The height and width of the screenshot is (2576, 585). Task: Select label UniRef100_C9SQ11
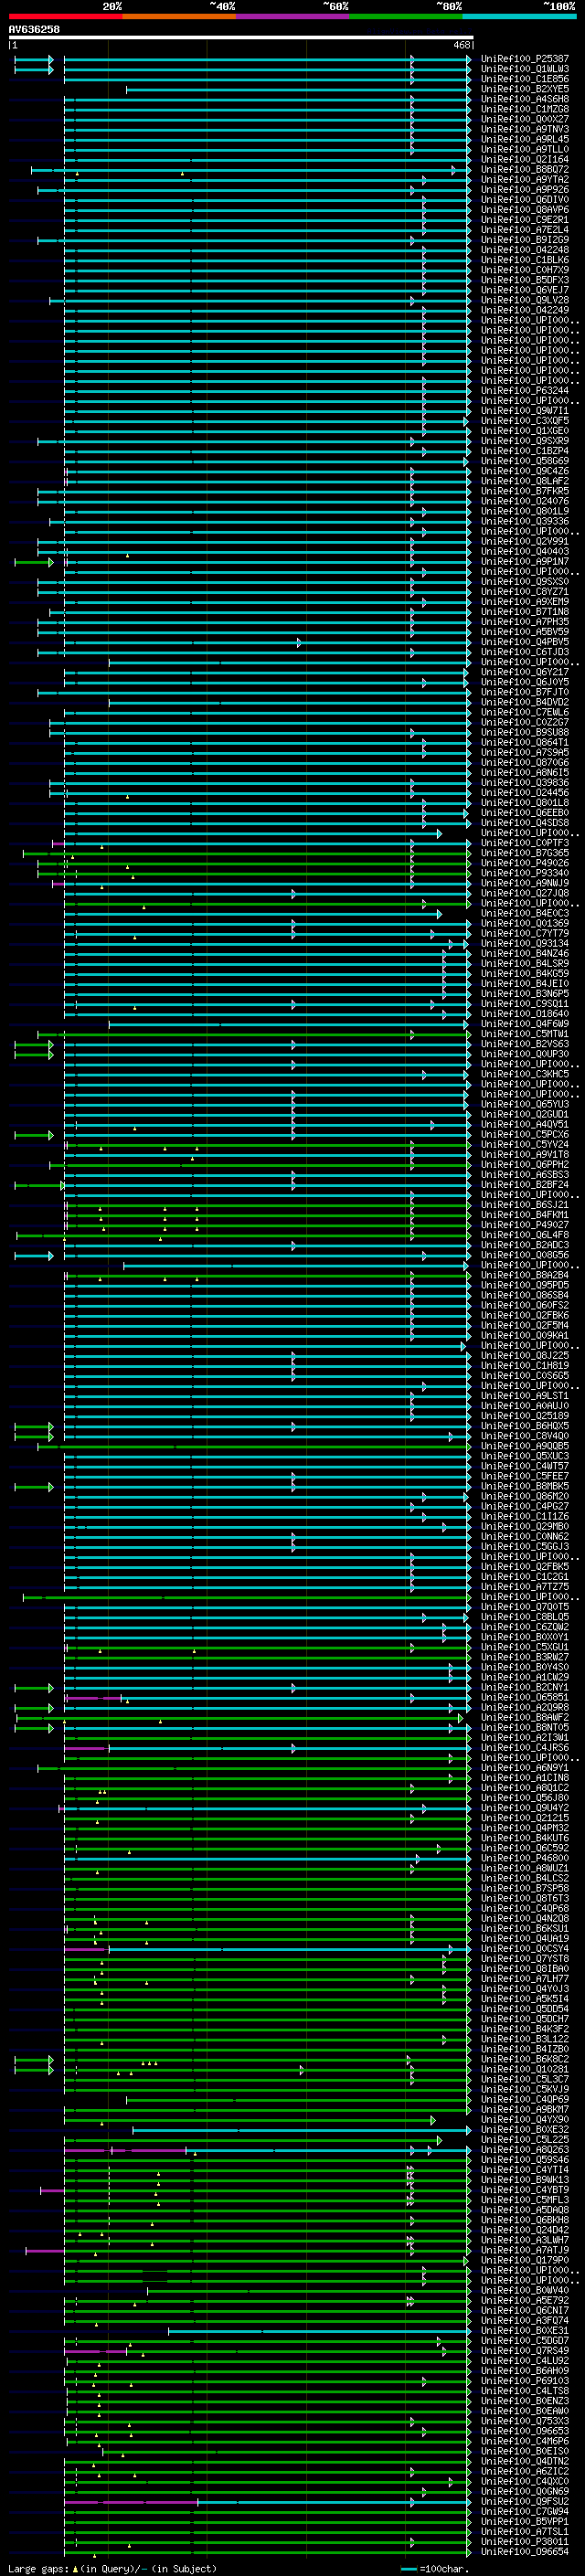pyautogui.click(x=525, y=1004)
